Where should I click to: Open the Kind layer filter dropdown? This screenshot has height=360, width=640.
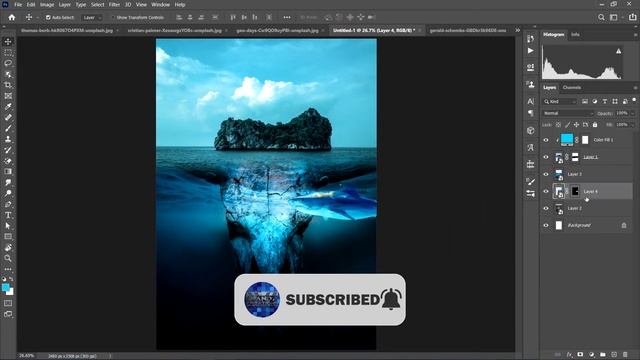coord(560,101)
